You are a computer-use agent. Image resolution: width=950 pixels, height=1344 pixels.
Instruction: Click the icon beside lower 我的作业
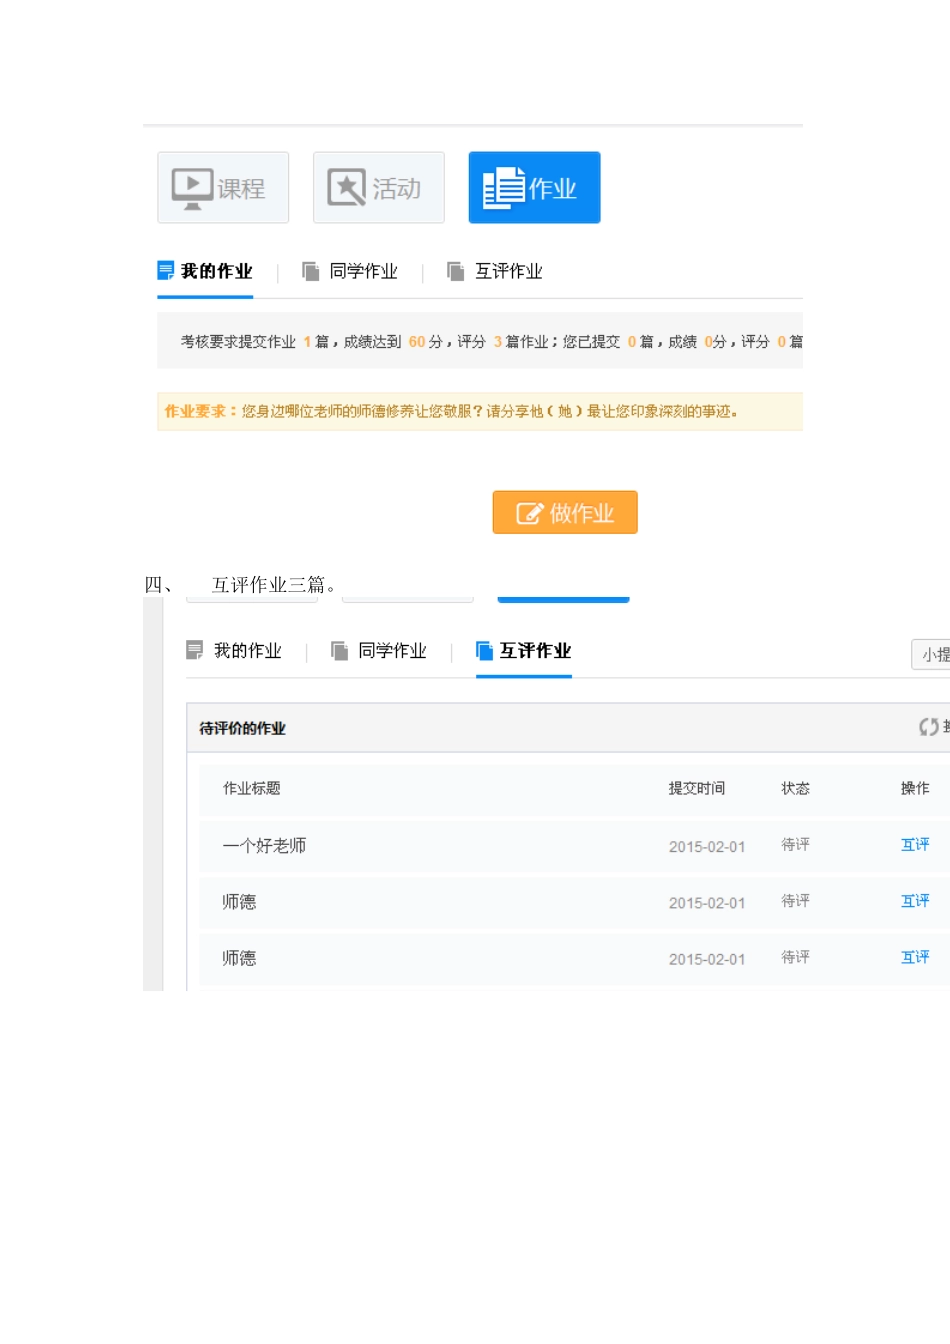click(195, 651)
